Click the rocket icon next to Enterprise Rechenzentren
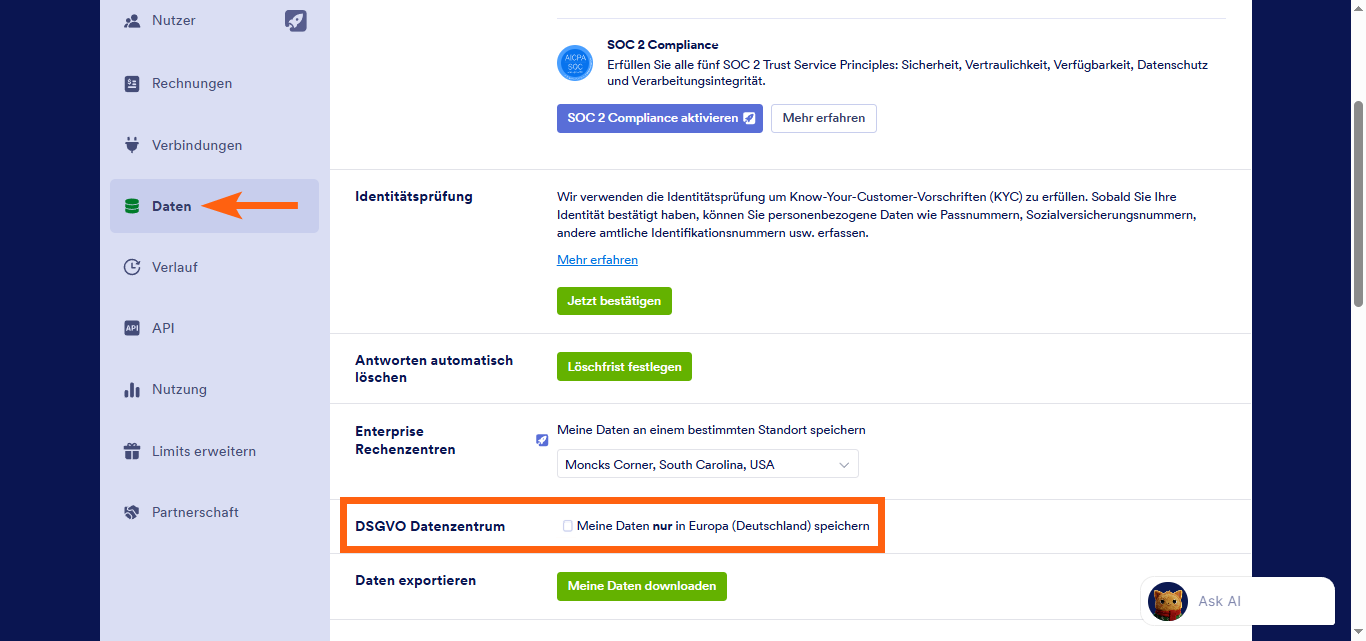Screen dimensions: 1366x641 point(542,440)
